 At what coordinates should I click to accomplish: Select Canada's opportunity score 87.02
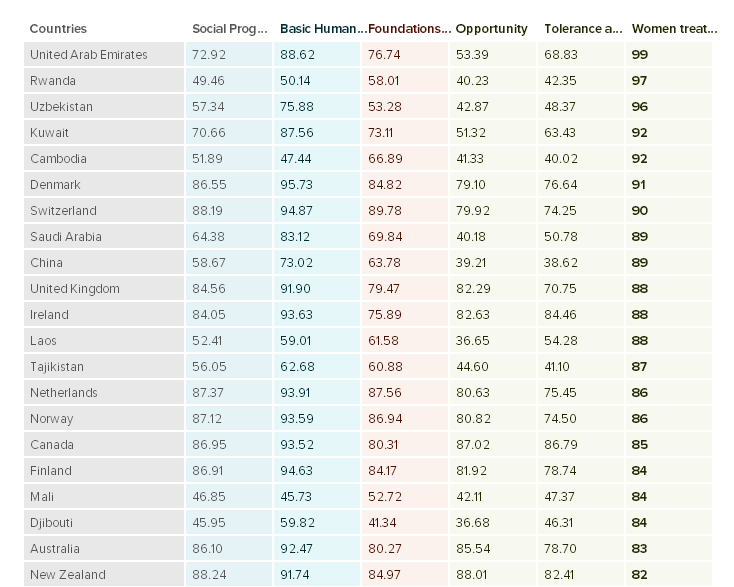[473, 445]
